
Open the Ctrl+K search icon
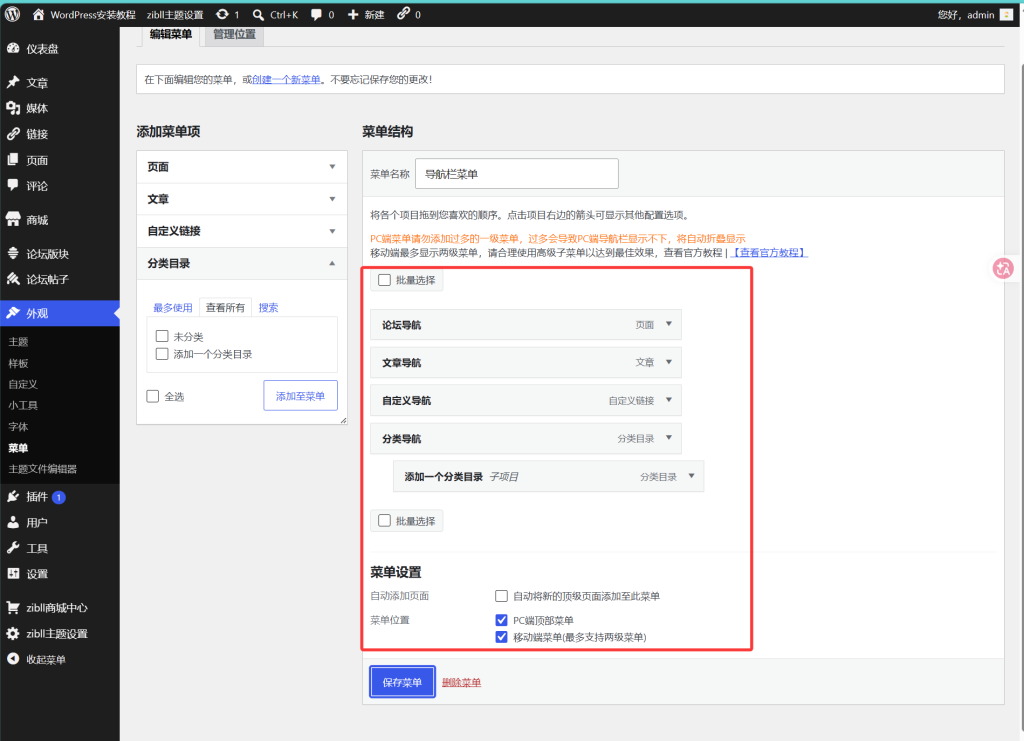tap(259, 14)
